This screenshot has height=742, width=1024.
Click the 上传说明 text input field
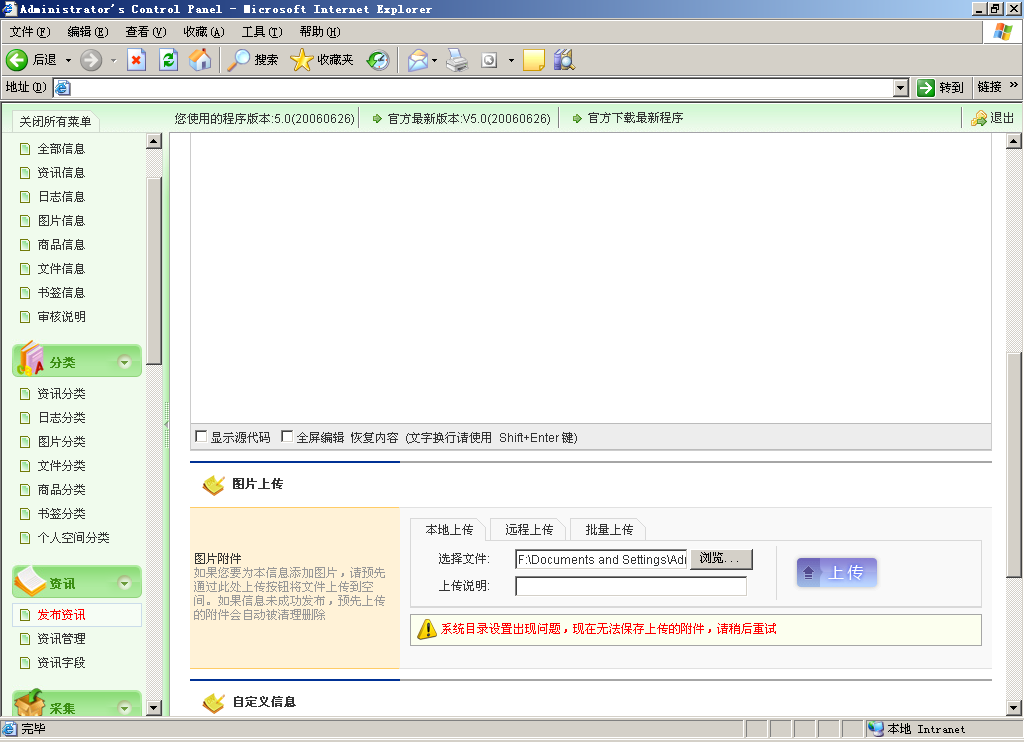point(631,586)
